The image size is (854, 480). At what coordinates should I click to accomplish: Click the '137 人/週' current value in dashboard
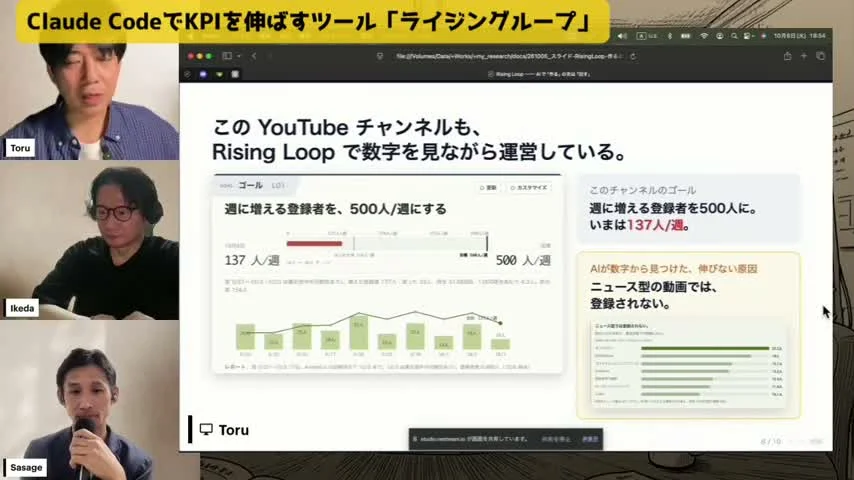point(252,260)
